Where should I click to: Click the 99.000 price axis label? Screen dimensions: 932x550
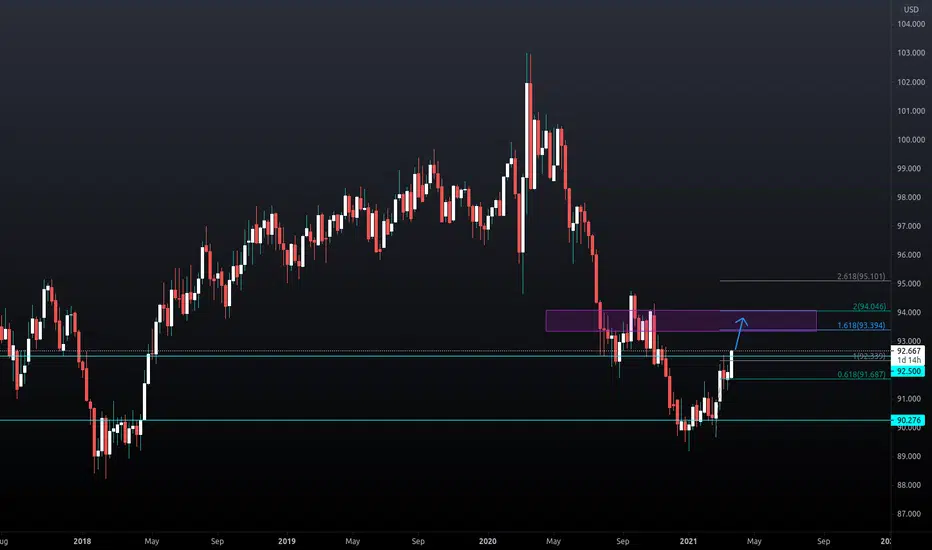tap(911, 168)
